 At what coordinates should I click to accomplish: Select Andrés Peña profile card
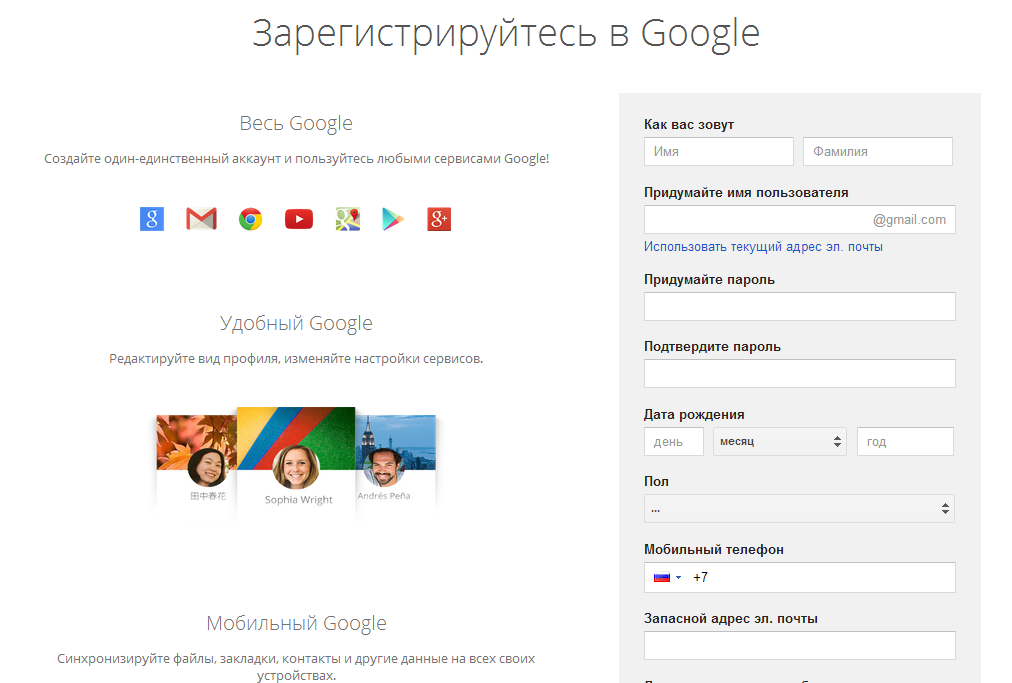(x=396, y=461)
